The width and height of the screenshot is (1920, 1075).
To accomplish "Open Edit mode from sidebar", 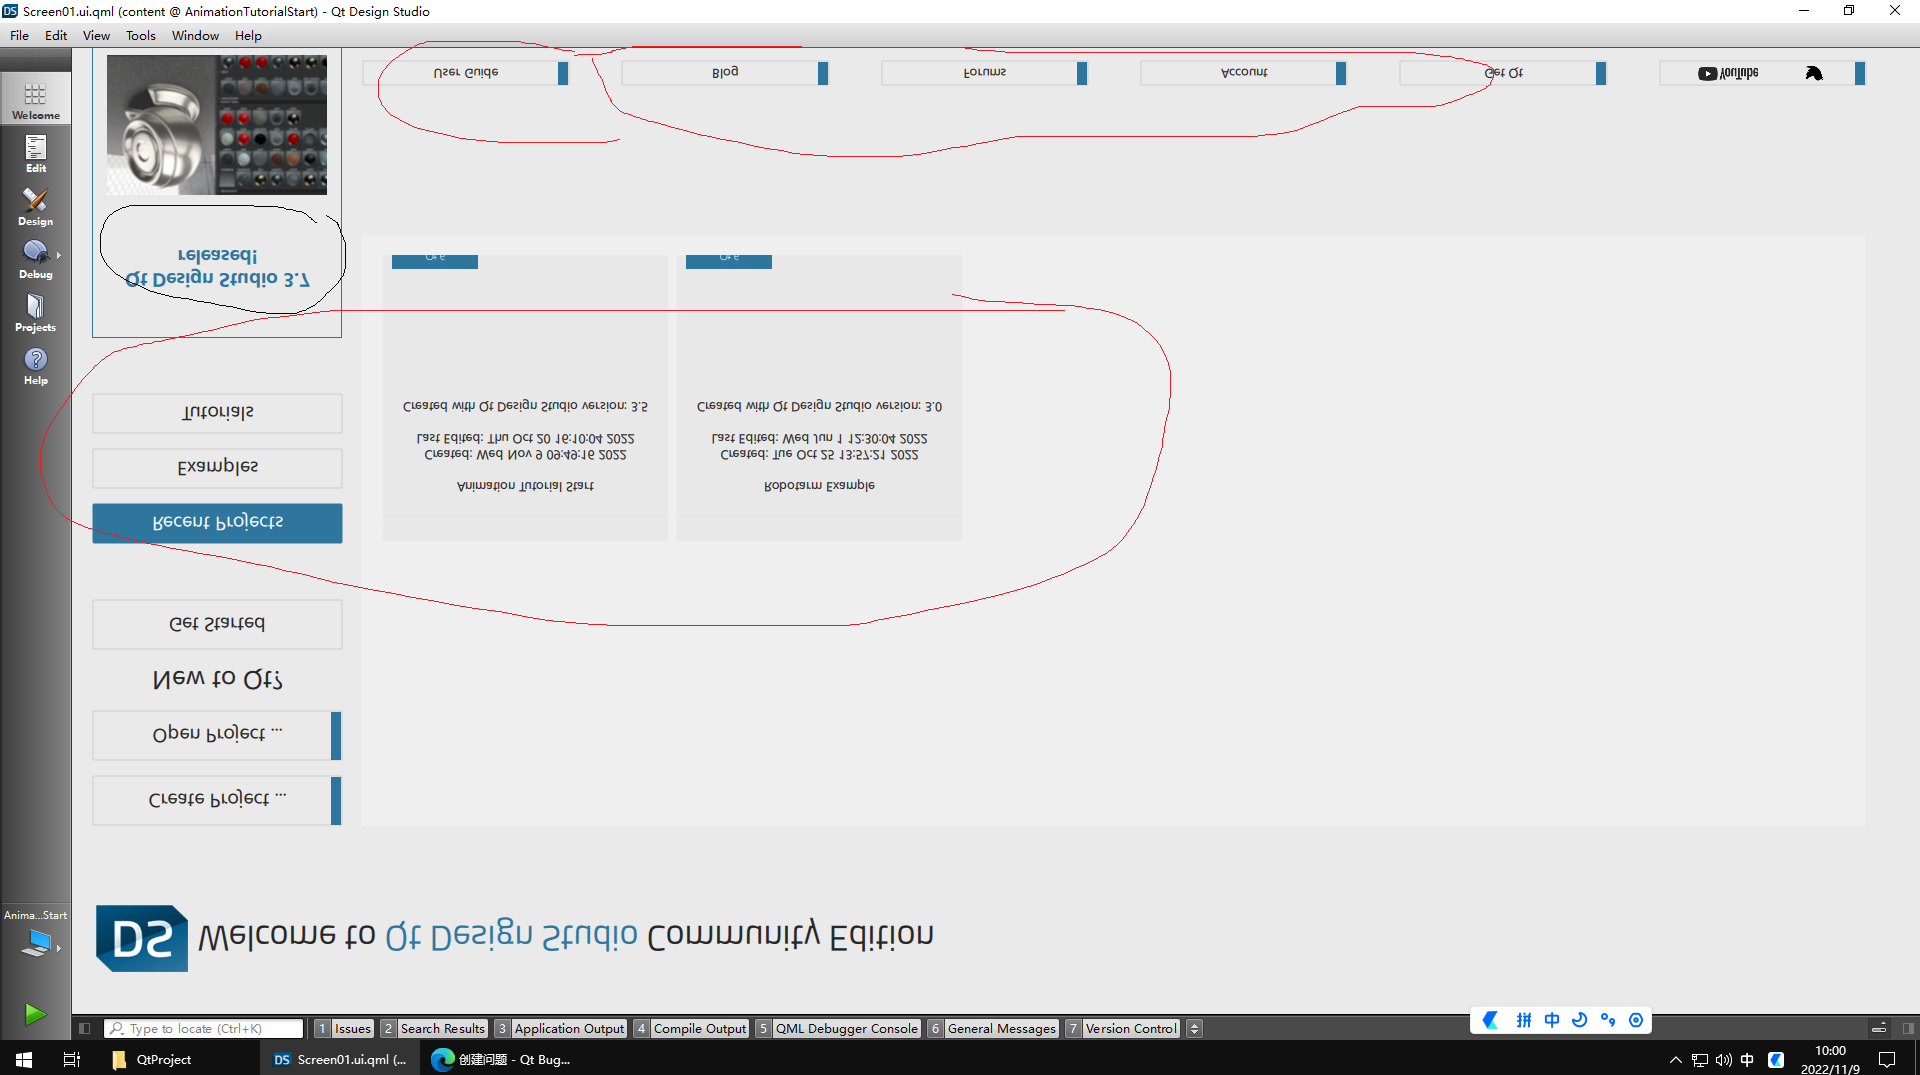I will pyautogui.click(x=35, y=153).
